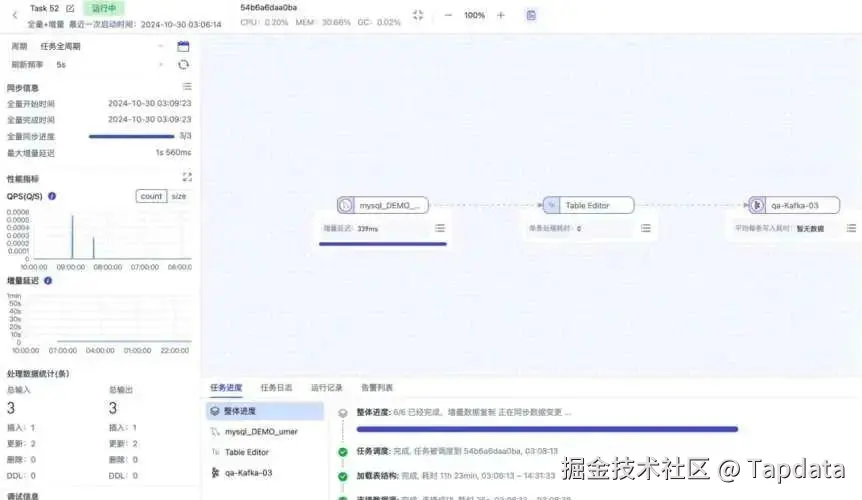Click the Table Editor node icon
Screen dimensions: 862x500
coord(551,205)
